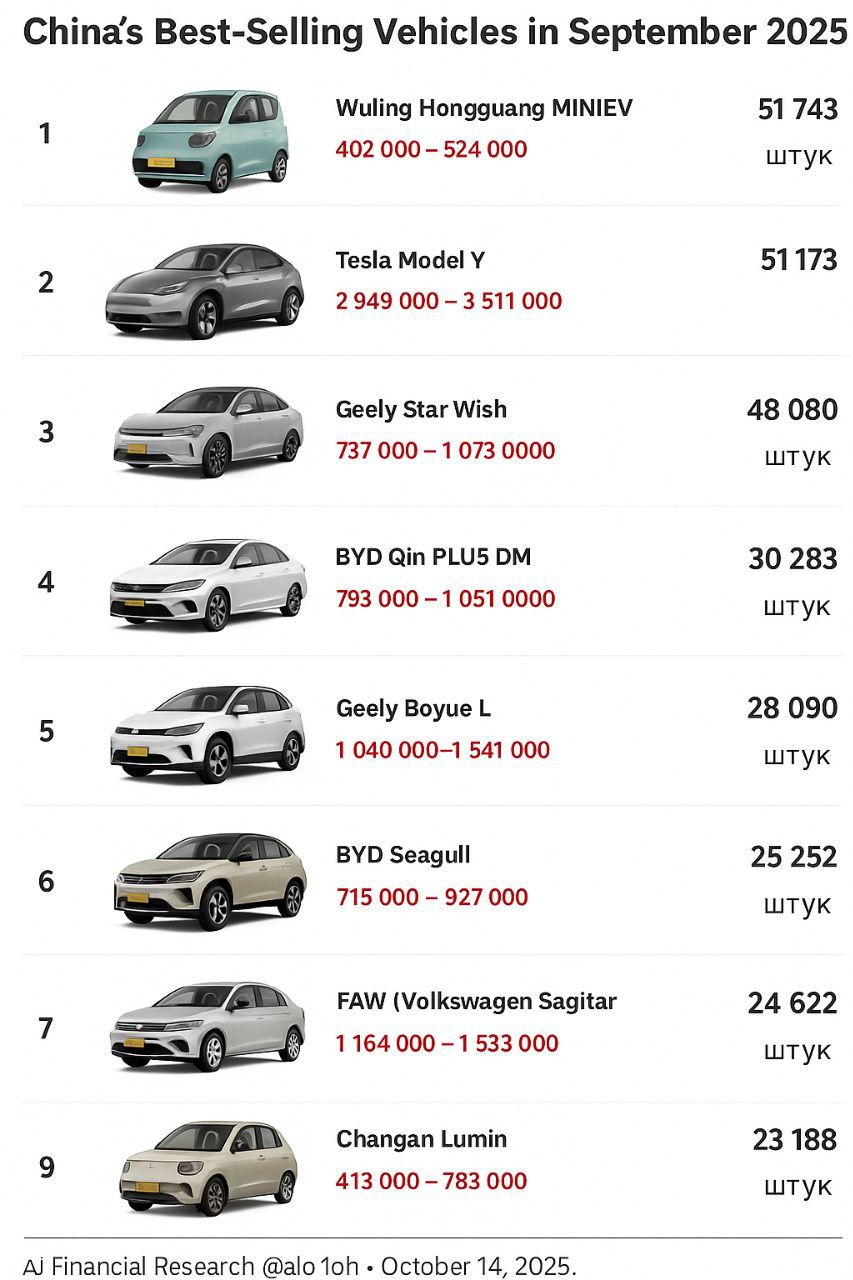Viewport: 853px width, 1280px height.
Task: Click the turquoise Wuling Hongguang MINIEV car image
Action: [x=211, y=139]
